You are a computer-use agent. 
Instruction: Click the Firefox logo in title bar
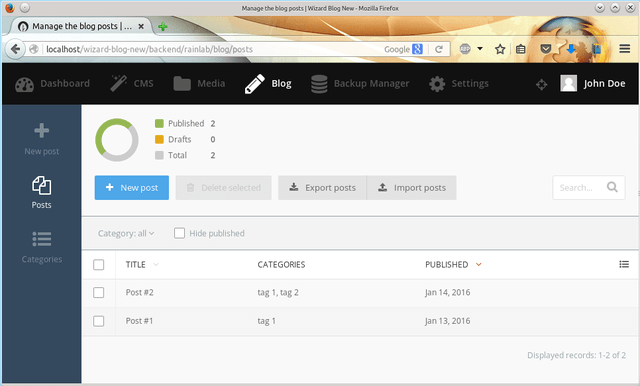10,8
